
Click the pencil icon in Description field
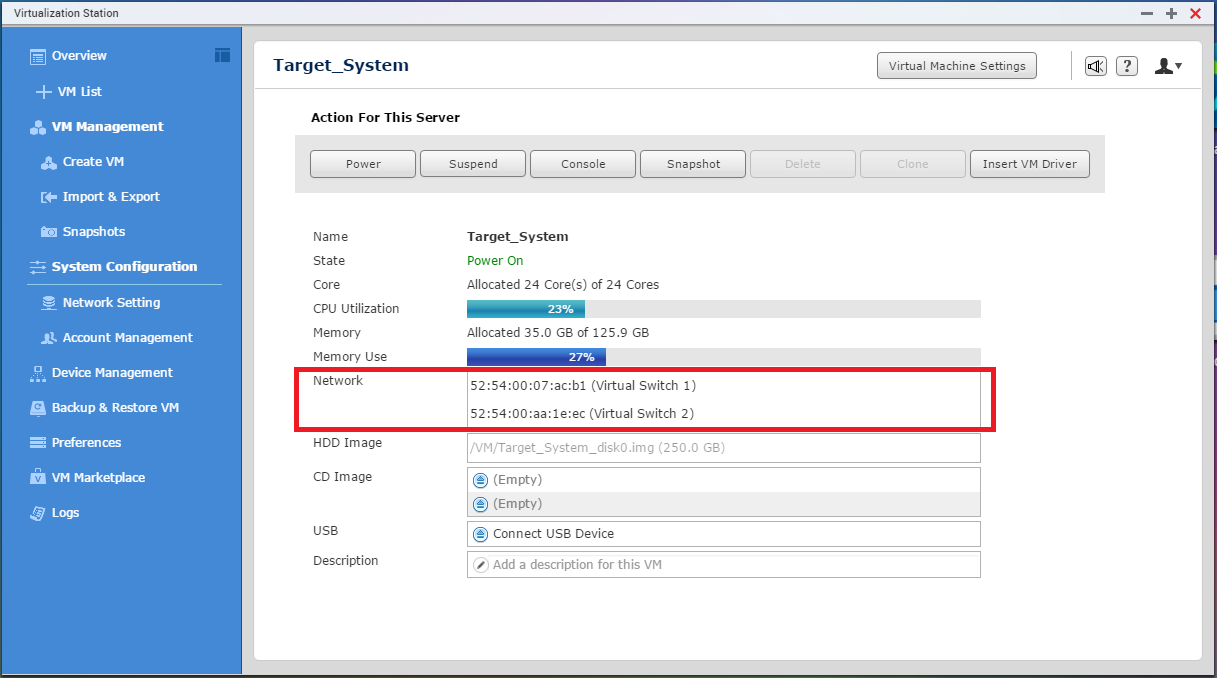pos(480,565)
